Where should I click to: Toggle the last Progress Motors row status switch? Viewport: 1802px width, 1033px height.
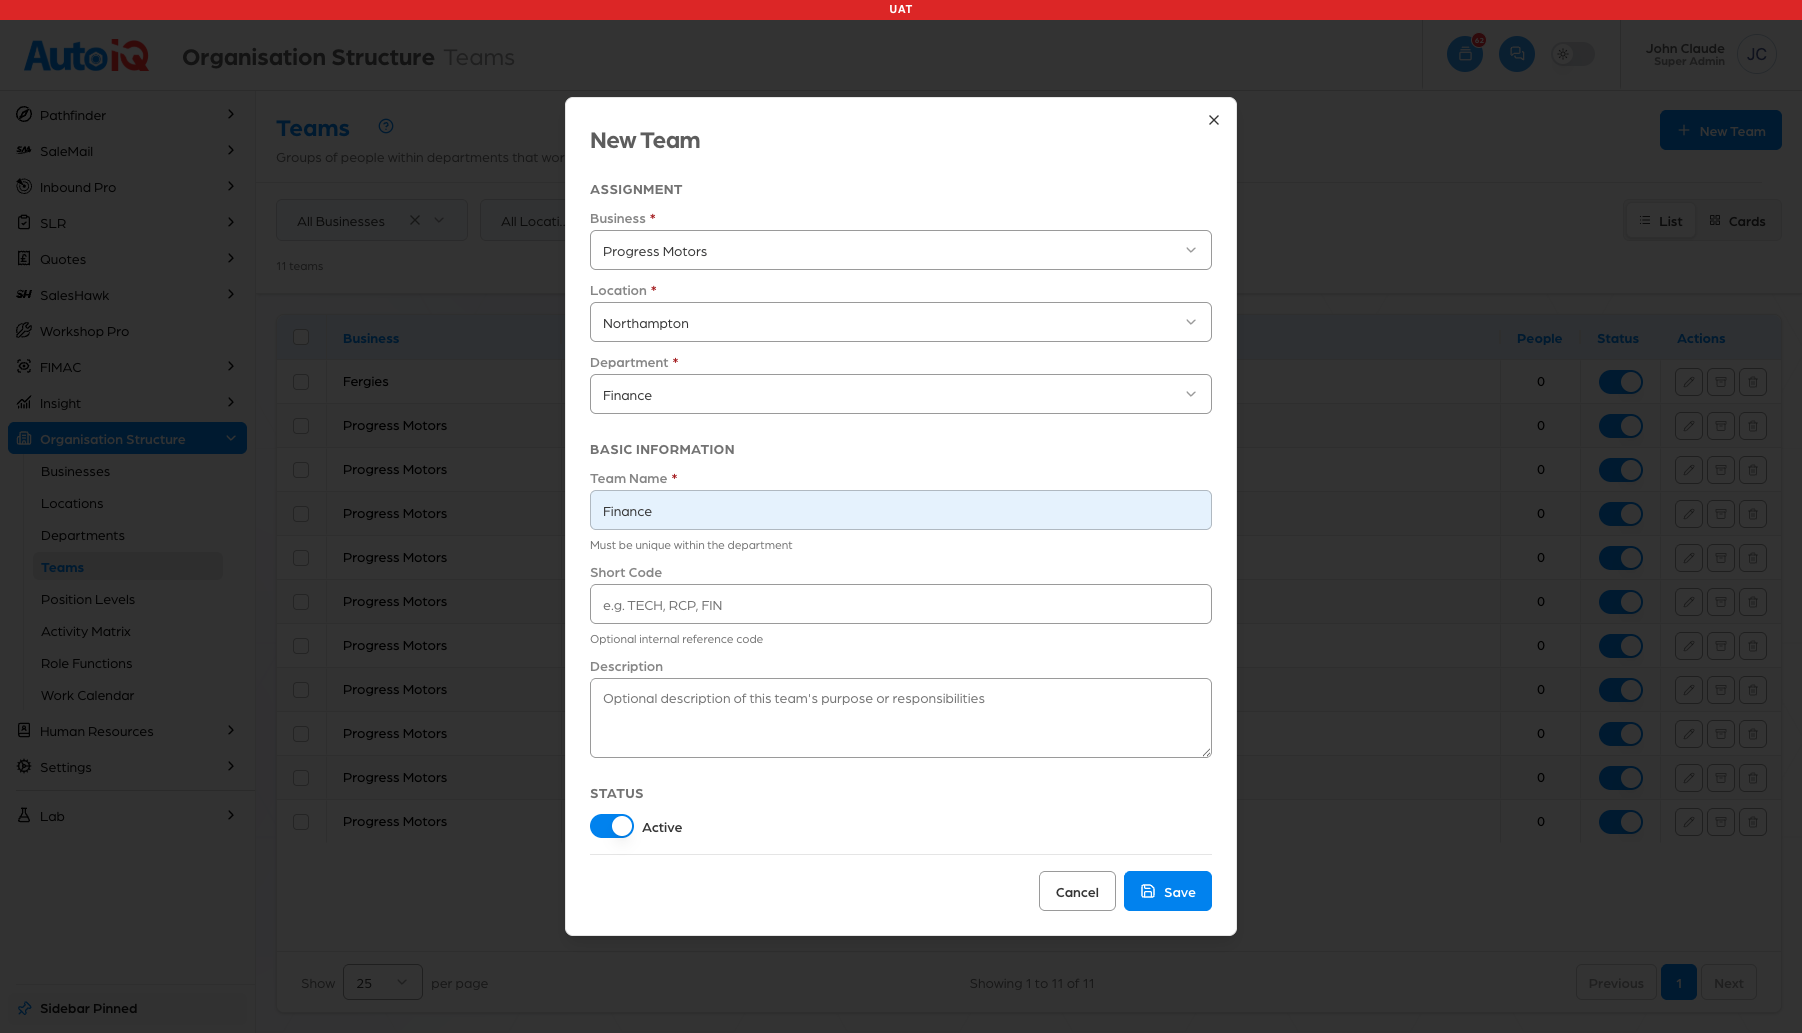[1621, 822]
